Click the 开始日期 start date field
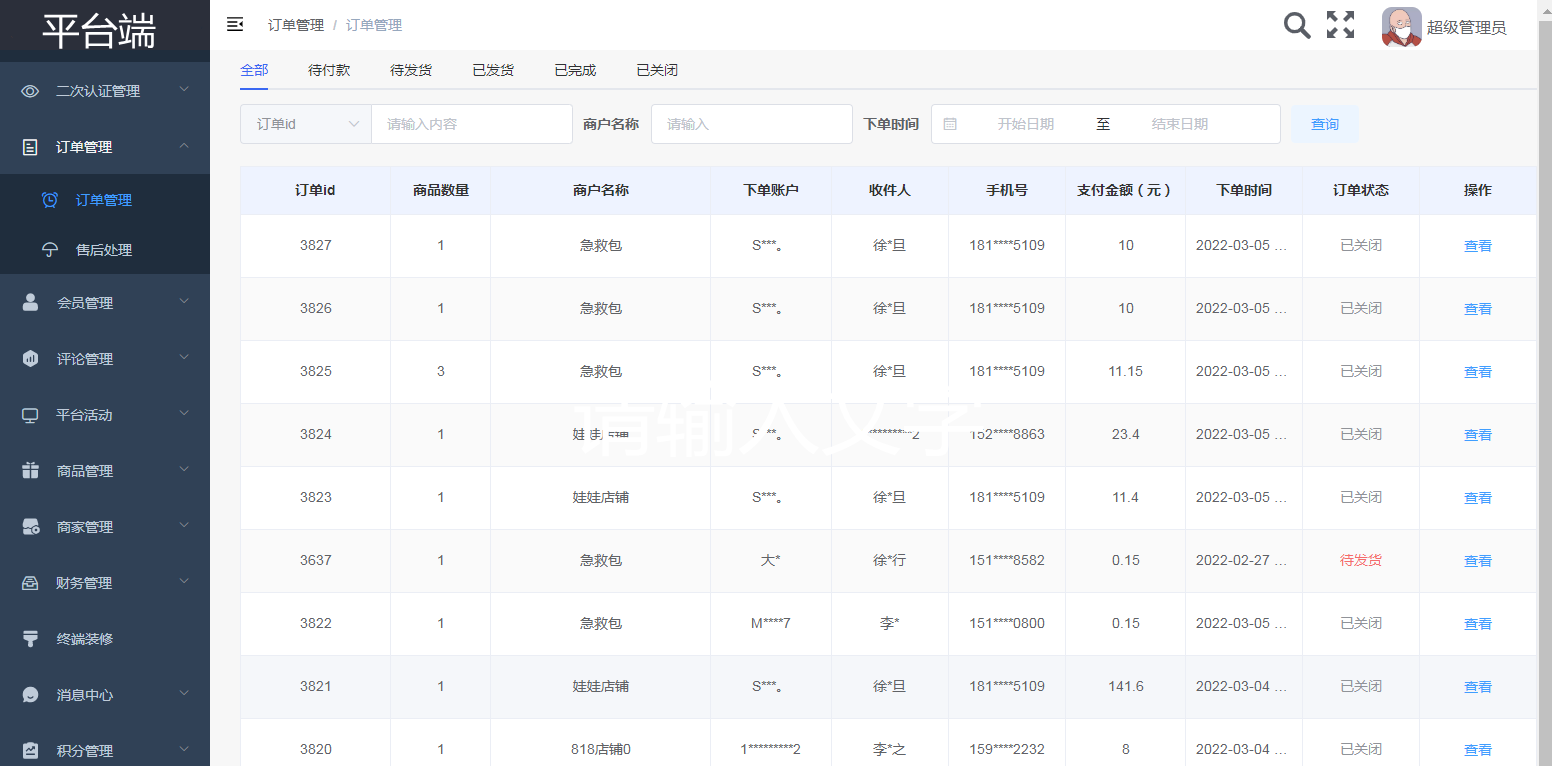This screenshot has height=766, width=1552. pyautogui.click(x=1025, y=124)
